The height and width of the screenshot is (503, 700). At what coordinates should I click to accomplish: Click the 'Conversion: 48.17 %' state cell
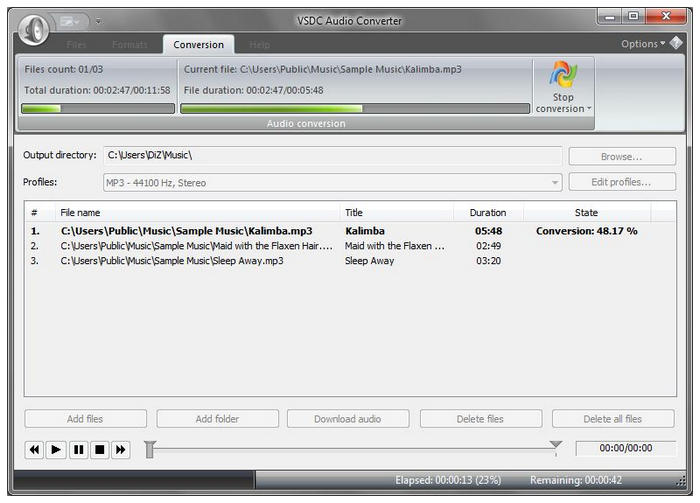pos(587,231)
